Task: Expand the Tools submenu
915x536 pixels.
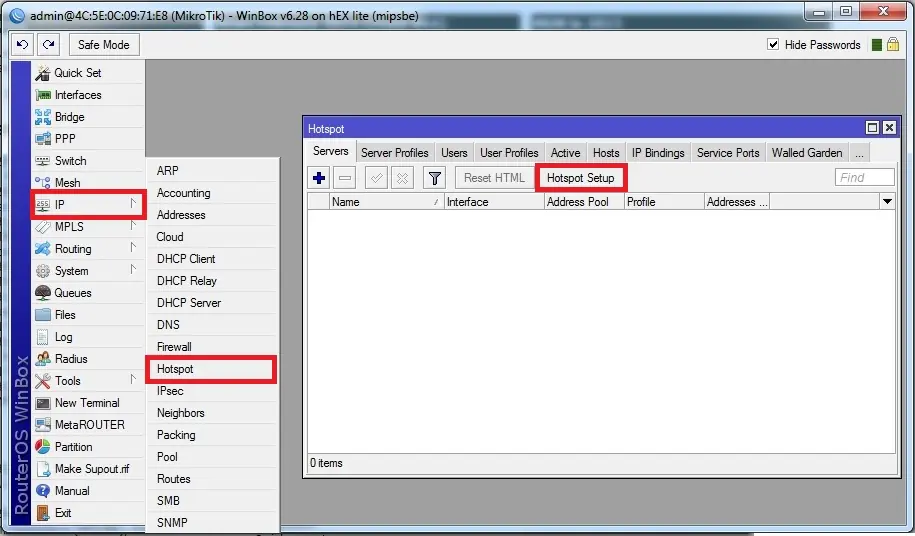Action: [88, 381]
